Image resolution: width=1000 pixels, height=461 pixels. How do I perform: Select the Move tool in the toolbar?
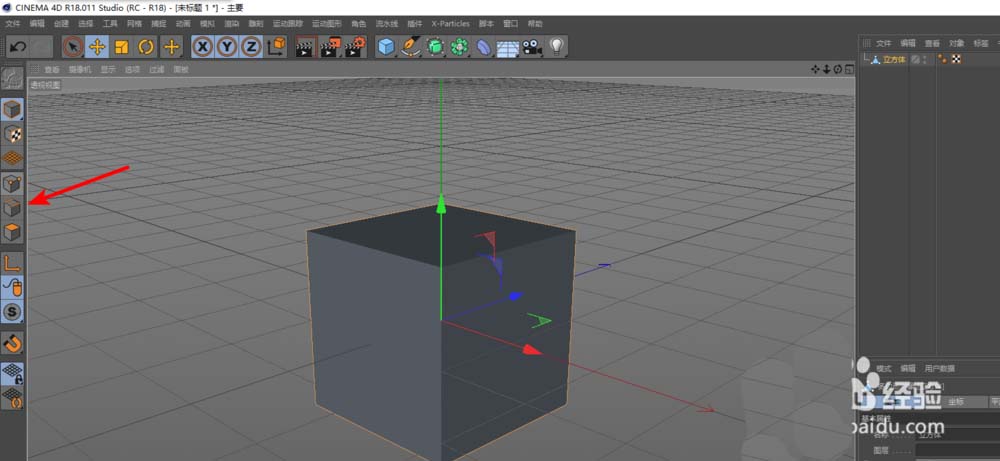98,46
